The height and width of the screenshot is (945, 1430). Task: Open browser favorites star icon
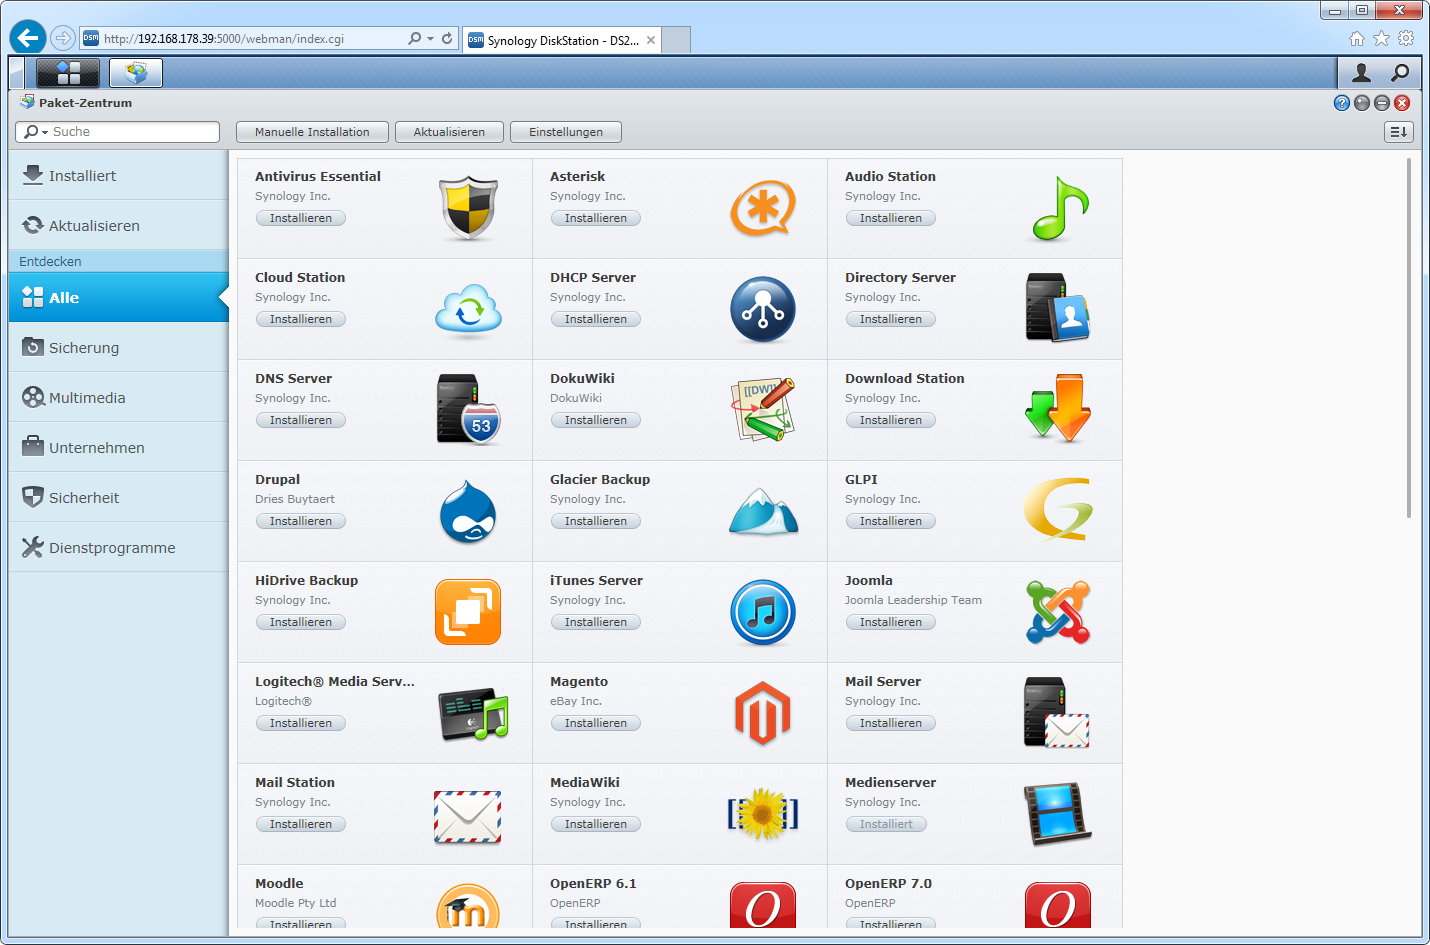click(1381, 38)
